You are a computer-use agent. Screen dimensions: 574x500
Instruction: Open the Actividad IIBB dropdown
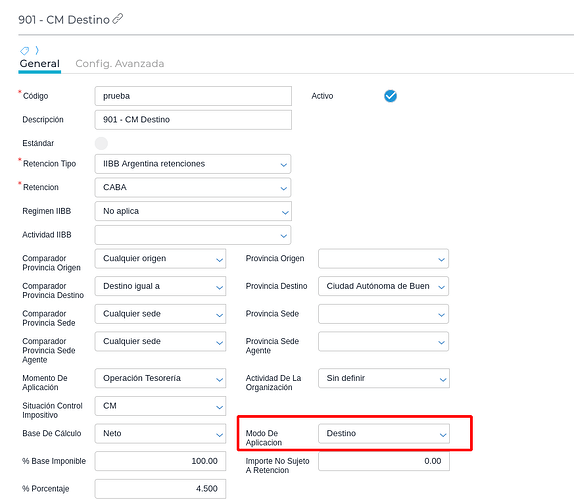coord(193,235)
